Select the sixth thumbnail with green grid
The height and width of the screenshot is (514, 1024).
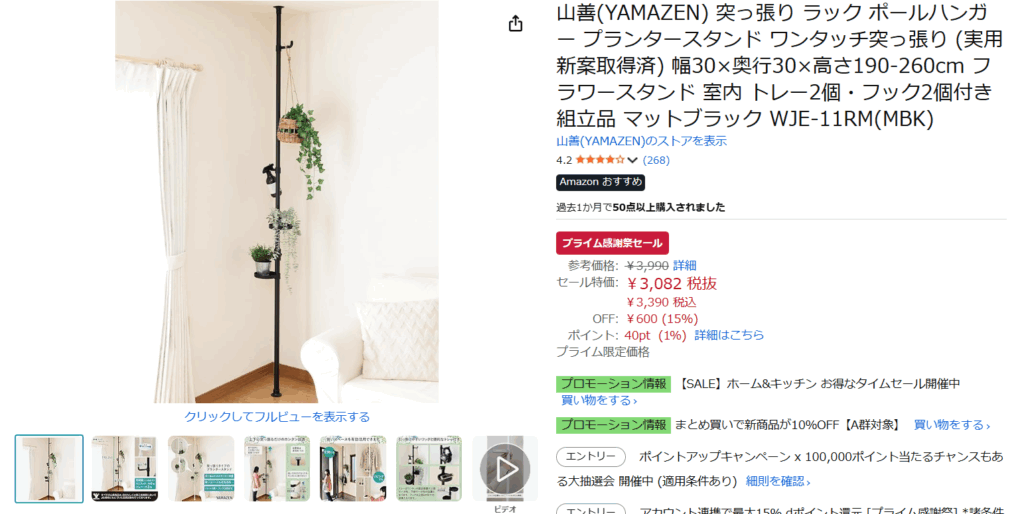pyautogui.click(x=429, y=468)
